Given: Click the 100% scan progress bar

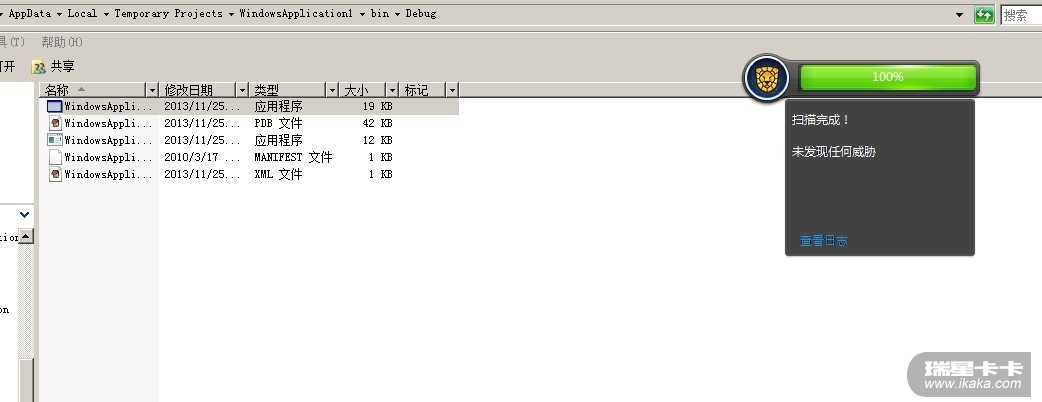Looking at the screenshot, I should (x=888, y=77).
